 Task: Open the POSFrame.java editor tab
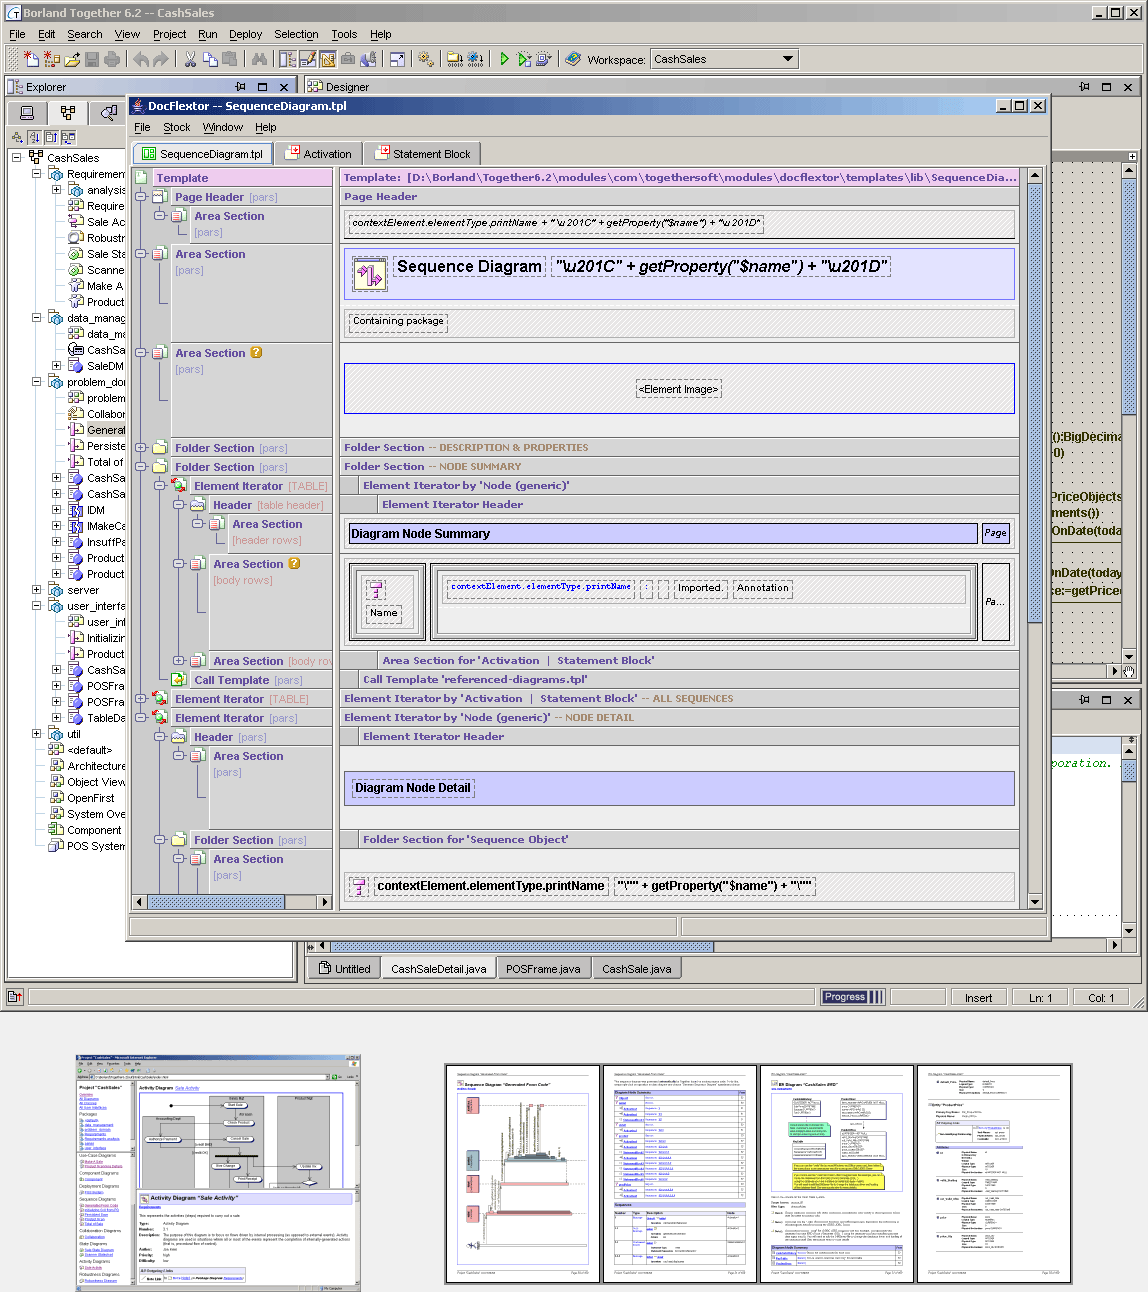point(542,968)
